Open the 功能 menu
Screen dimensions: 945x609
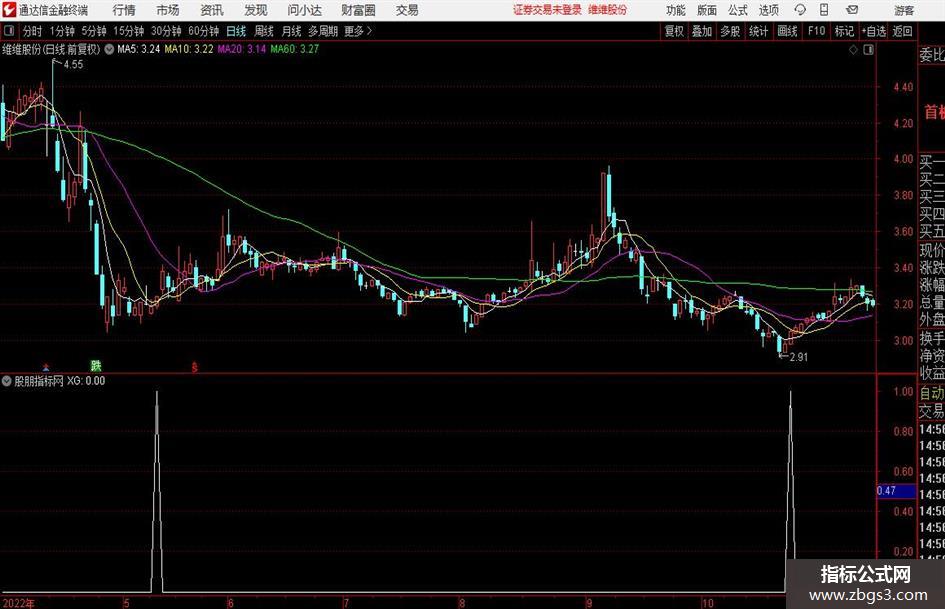coord(676,10)
